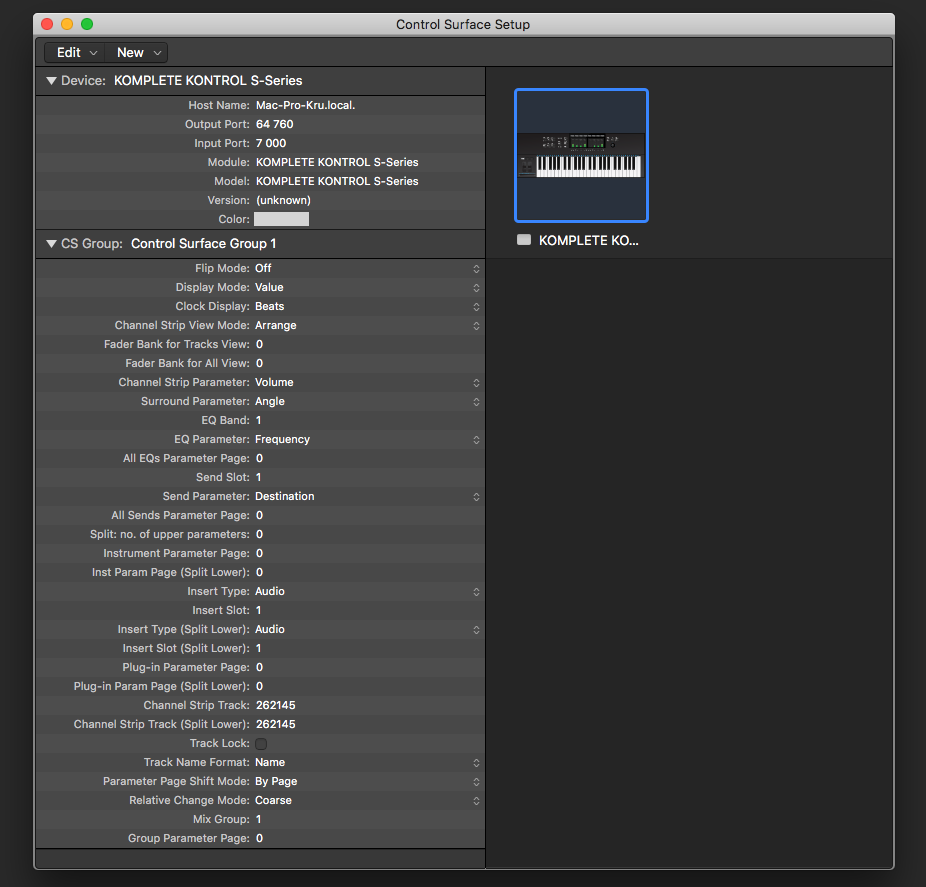This screenshot has height=887, width=926.
Task: Change Channel Strip View Mode dropdown
Action: point(366,325)
